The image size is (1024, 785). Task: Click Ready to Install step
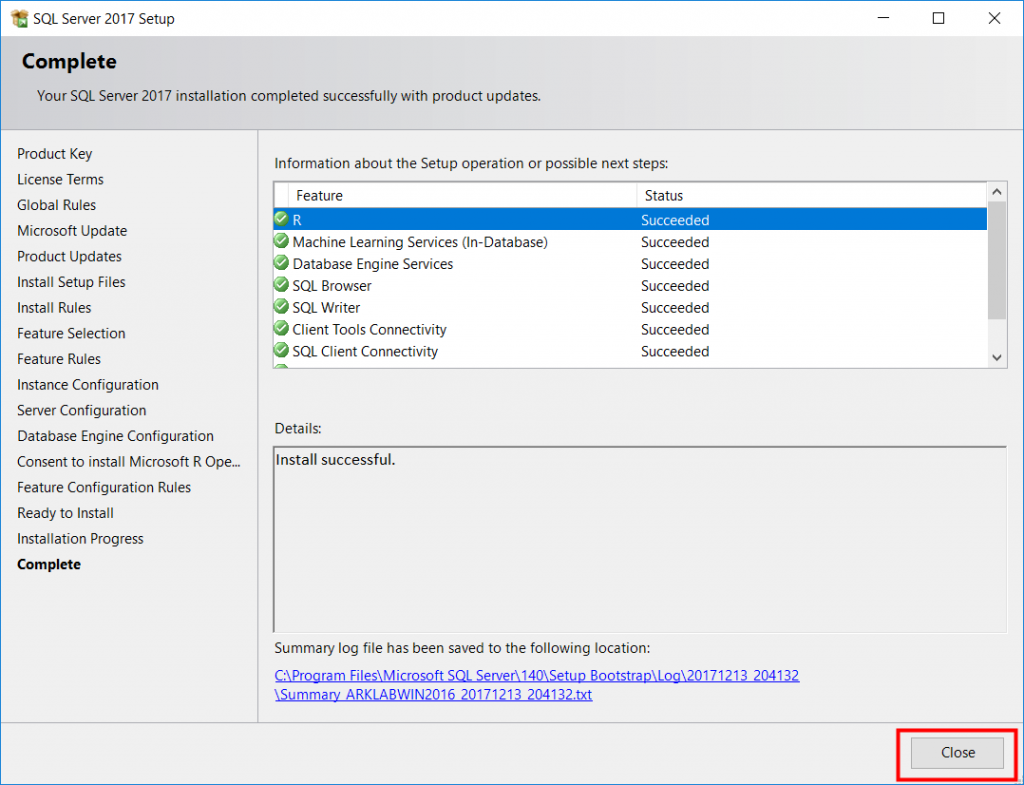65,513
